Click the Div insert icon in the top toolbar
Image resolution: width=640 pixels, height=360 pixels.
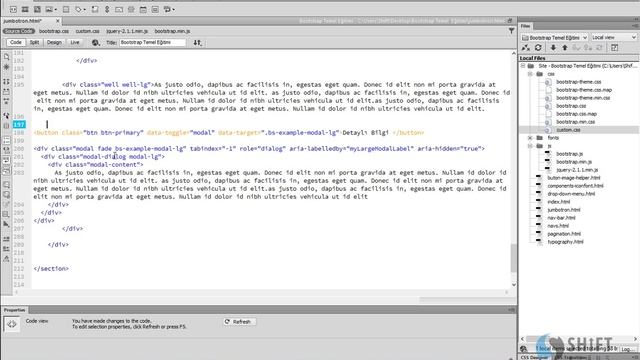(13, 9)
